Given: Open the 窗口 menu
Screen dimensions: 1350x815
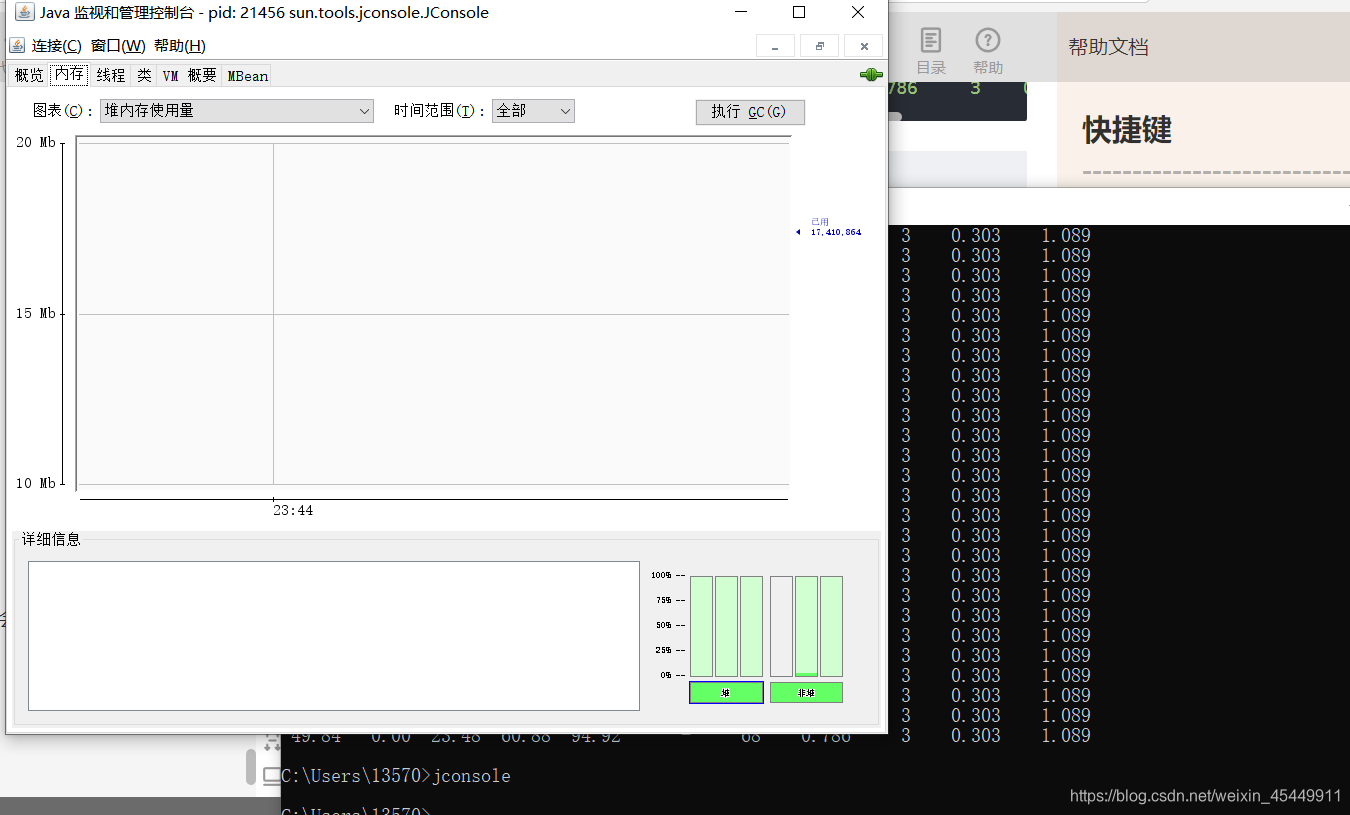Looking at the screenshot, I should click(x=118, y=46).
